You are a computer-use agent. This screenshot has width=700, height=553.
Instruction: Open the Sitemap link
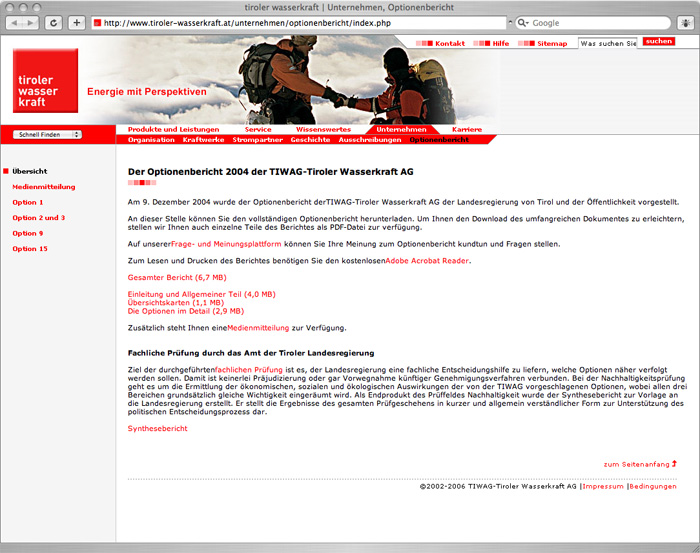pos(552,43)
